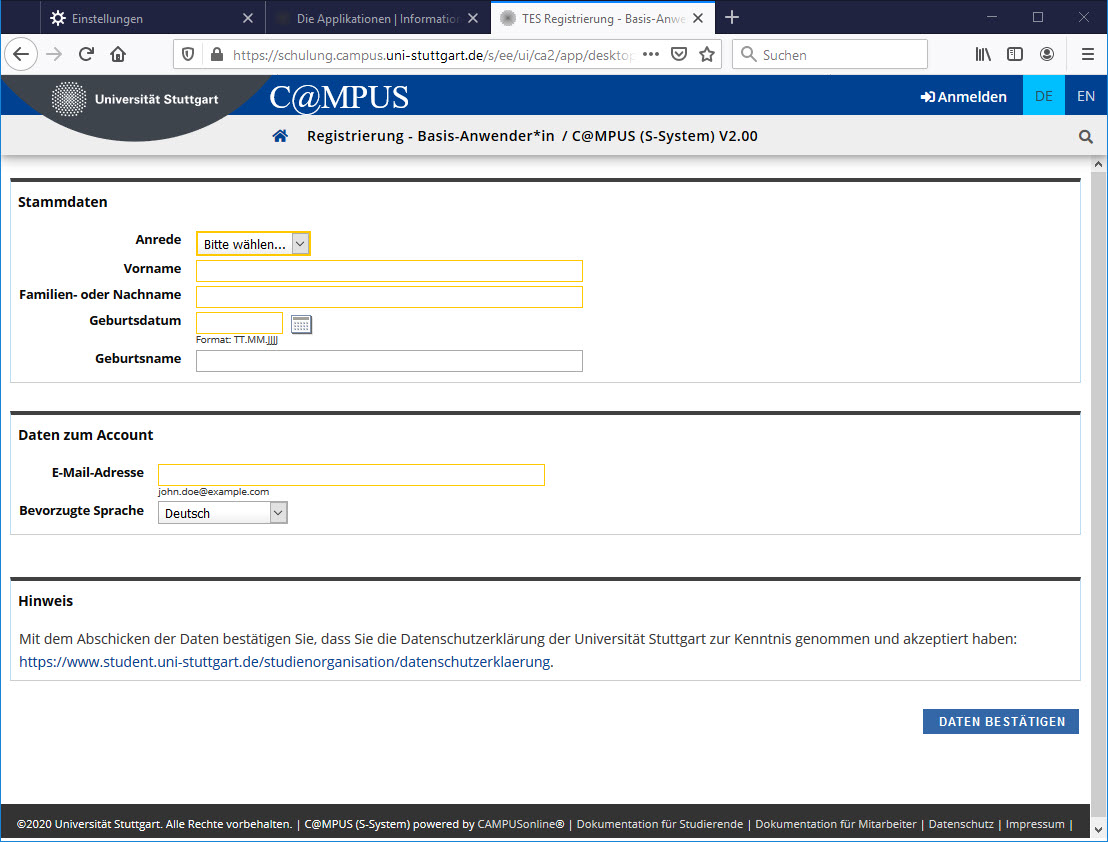
Task: Show site security padlock info
Action: point(217,54)
